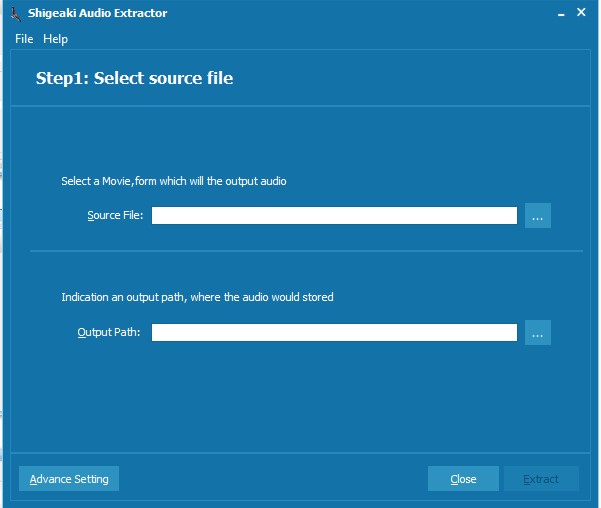Click the 'Select a Movie,form which will the output audio' text
Screen dimensions: 601x508
coord(174,181)
